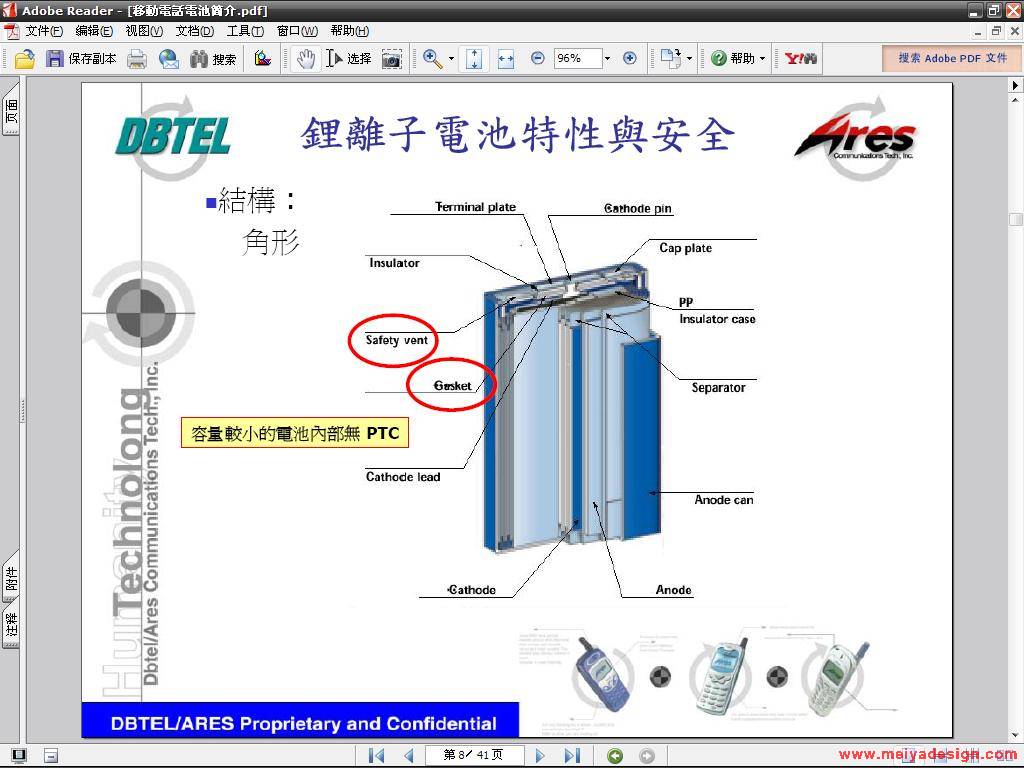Screen dimensions: 1024x768
Task: Click the rotate page view icon
Action: click(x=670, y=59)
